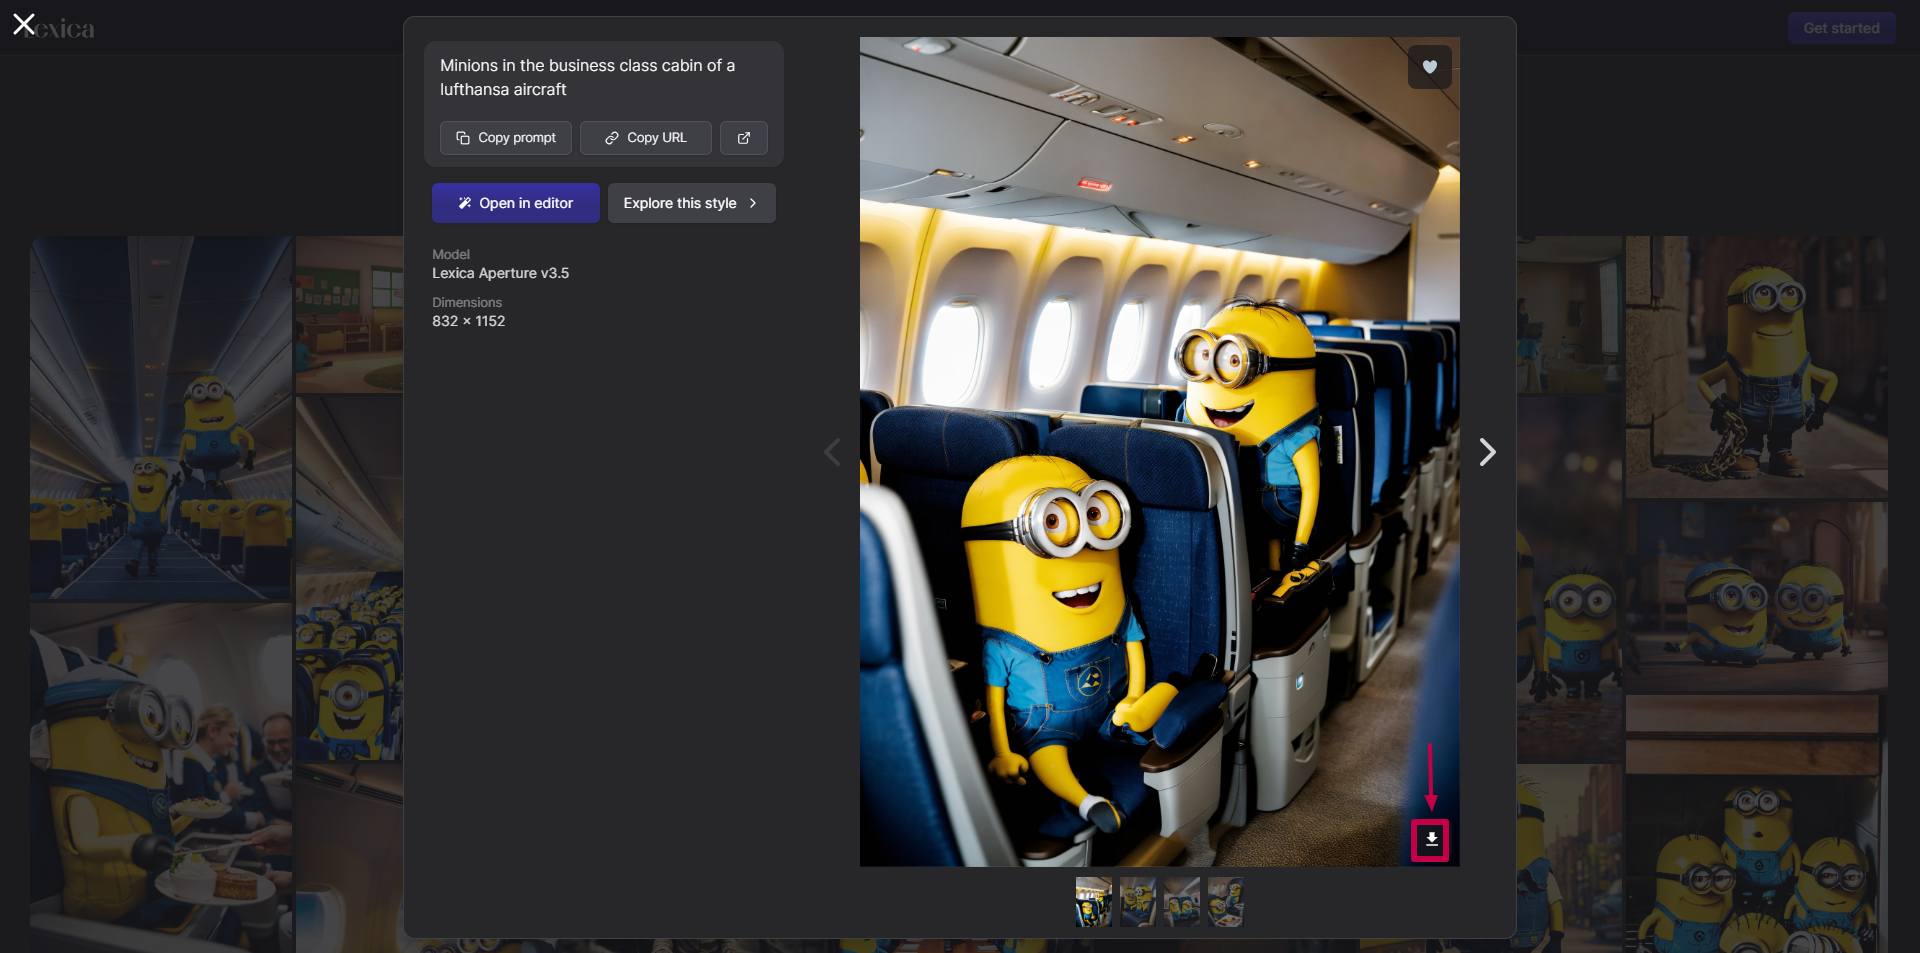Select the third thumbnail variation
Image resolution: width=1920 pixels, height=953 pixels.
tap(1181, 902)
